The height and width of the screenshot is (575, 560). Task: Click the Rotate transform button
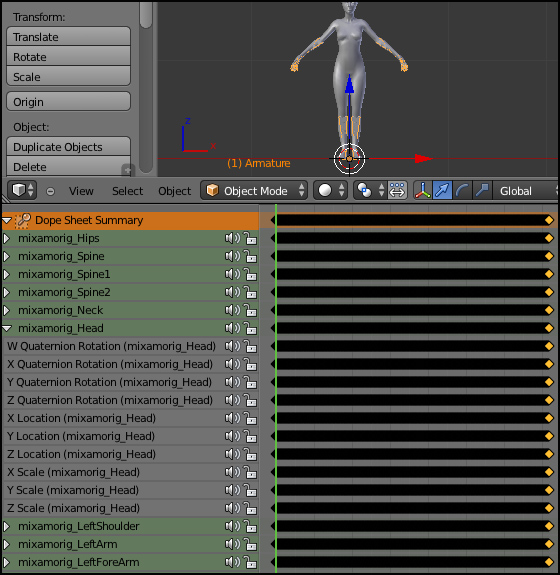69,56
